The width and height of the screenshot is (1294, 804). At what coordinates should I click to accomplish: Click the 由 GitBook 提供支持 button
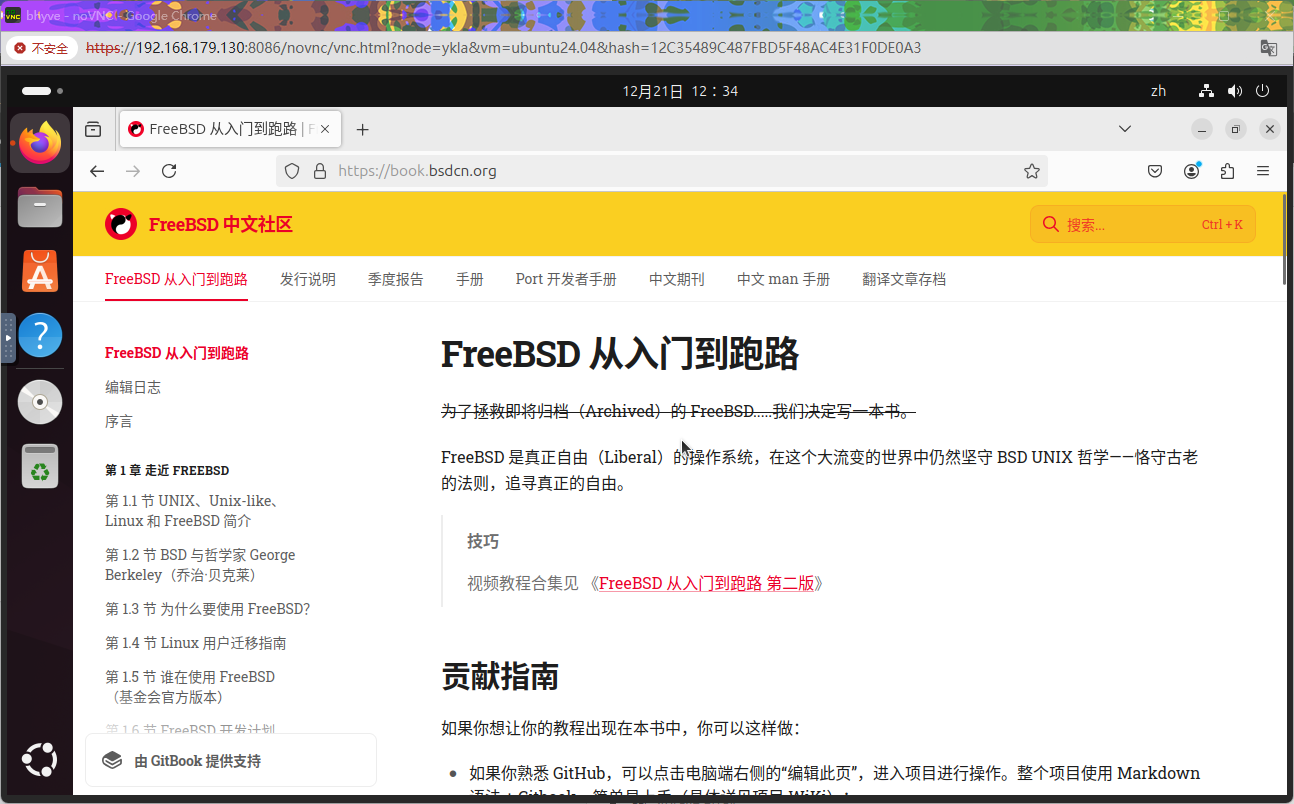point(231,761)
